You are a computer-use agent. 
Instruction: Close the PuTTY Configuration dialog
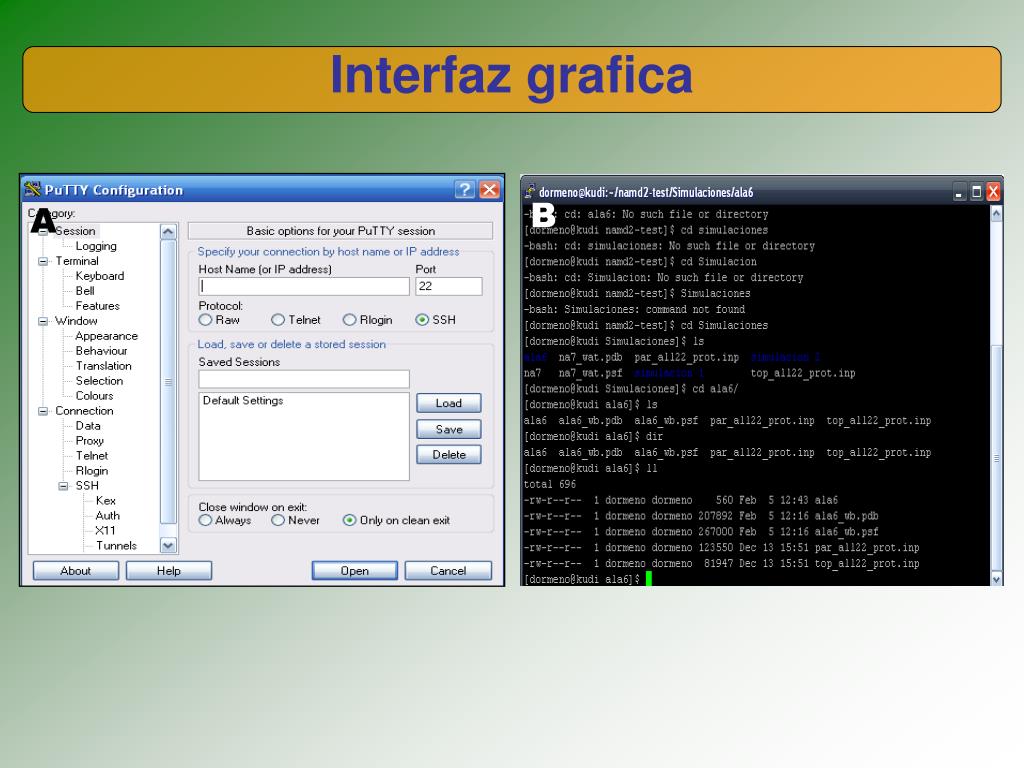coord(489,189)
